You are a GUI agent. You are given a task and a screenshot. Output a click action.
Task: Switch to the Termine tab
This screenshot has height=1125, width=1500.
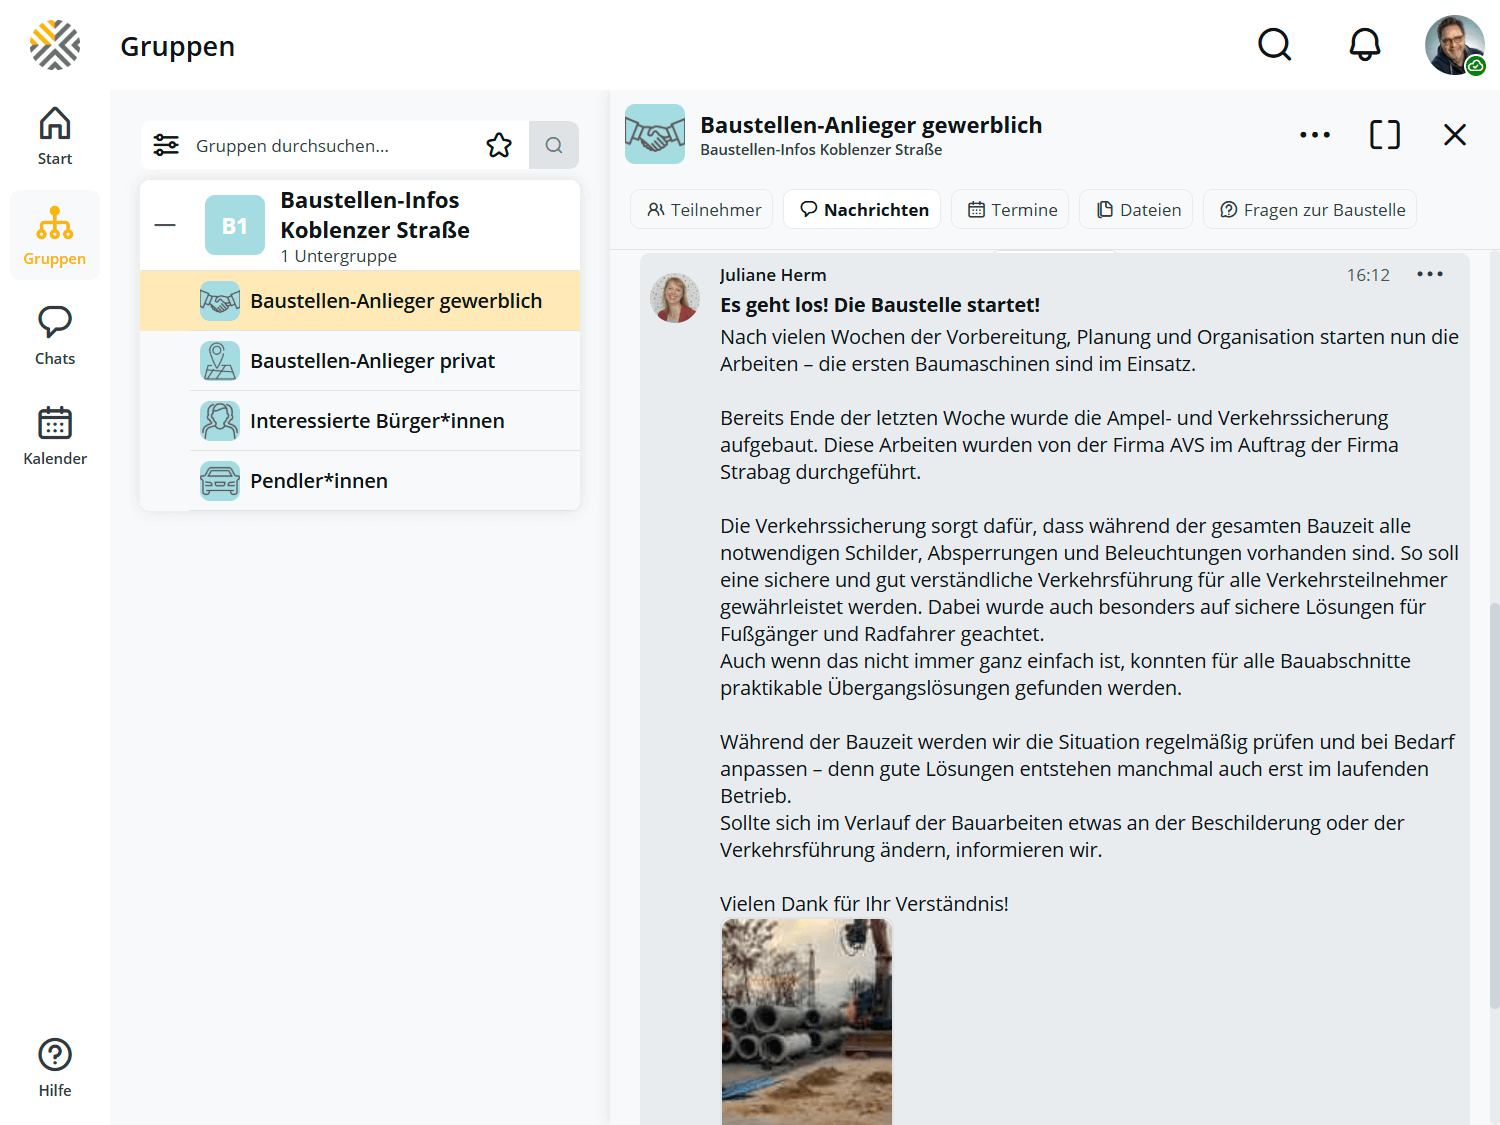point(1010,210)
